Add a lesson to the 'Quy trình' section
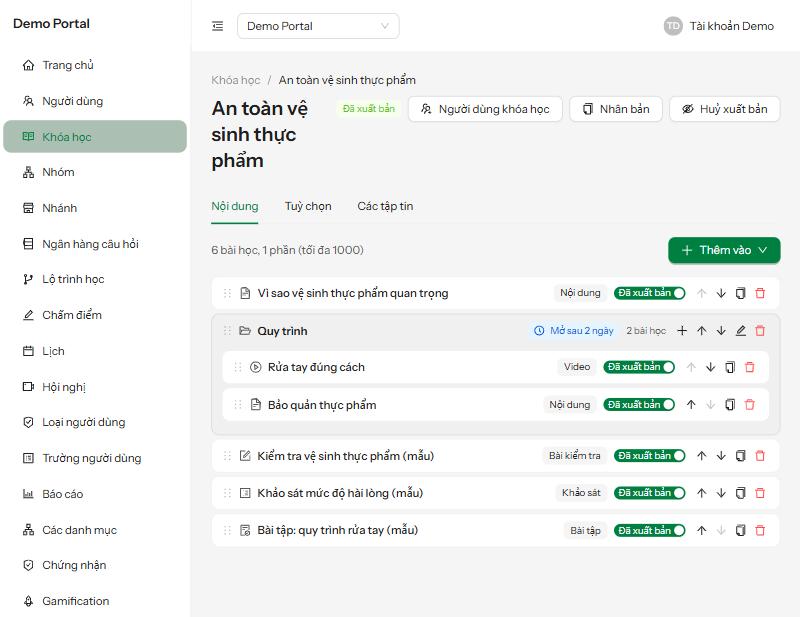This screenshot has width=800, height=617. click(x=682, y=331)
